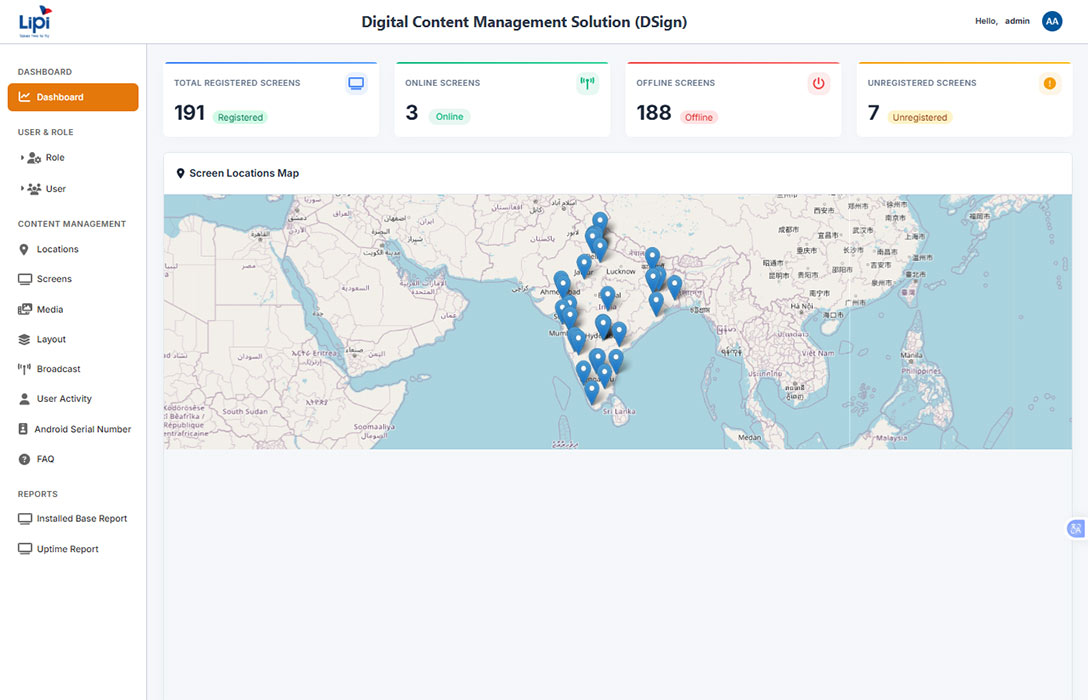The height and width of the screenshot is (700, 1088).
Task: Click the green Online badge
Action: pyautogui.click(x=449, y=117)
